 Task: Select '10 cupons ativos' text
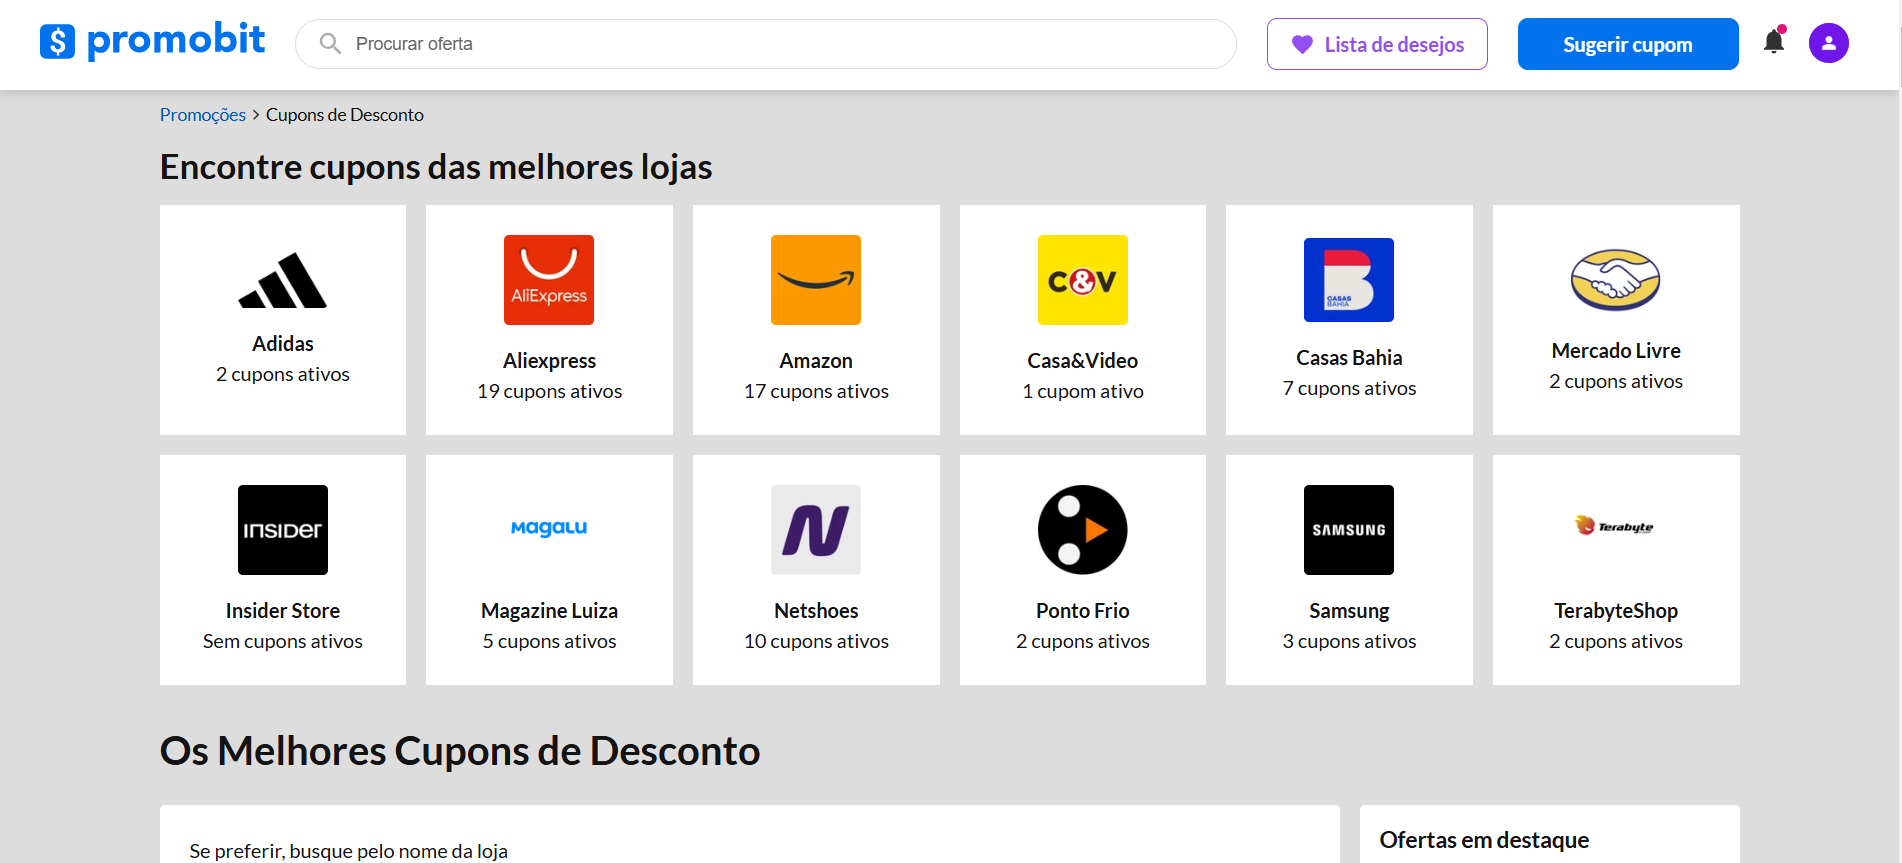pyautogui.click(x=816, y=642)
